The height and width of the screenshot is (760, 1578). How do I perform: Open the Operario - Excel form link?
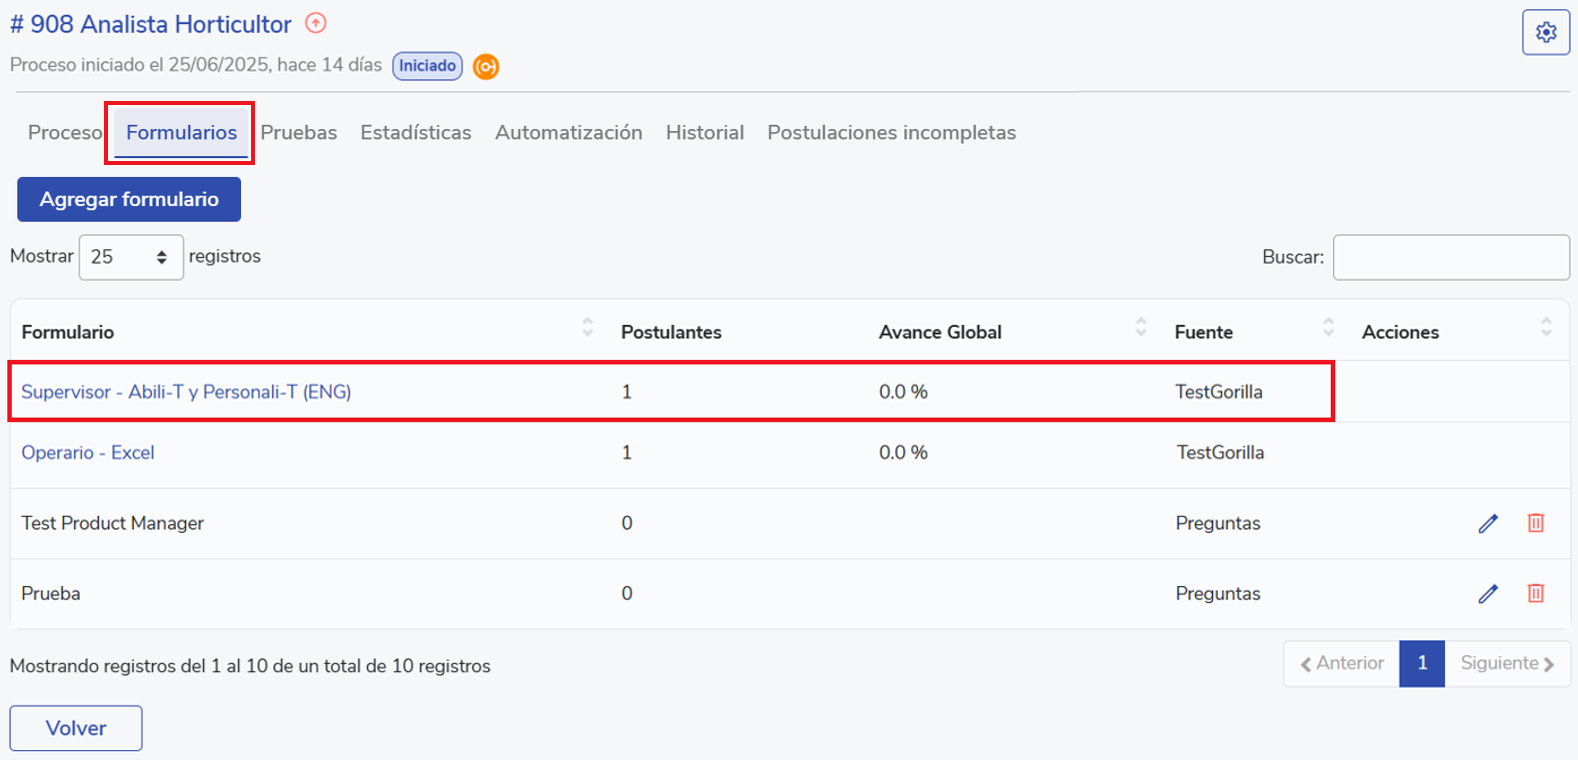click(88, 453)
